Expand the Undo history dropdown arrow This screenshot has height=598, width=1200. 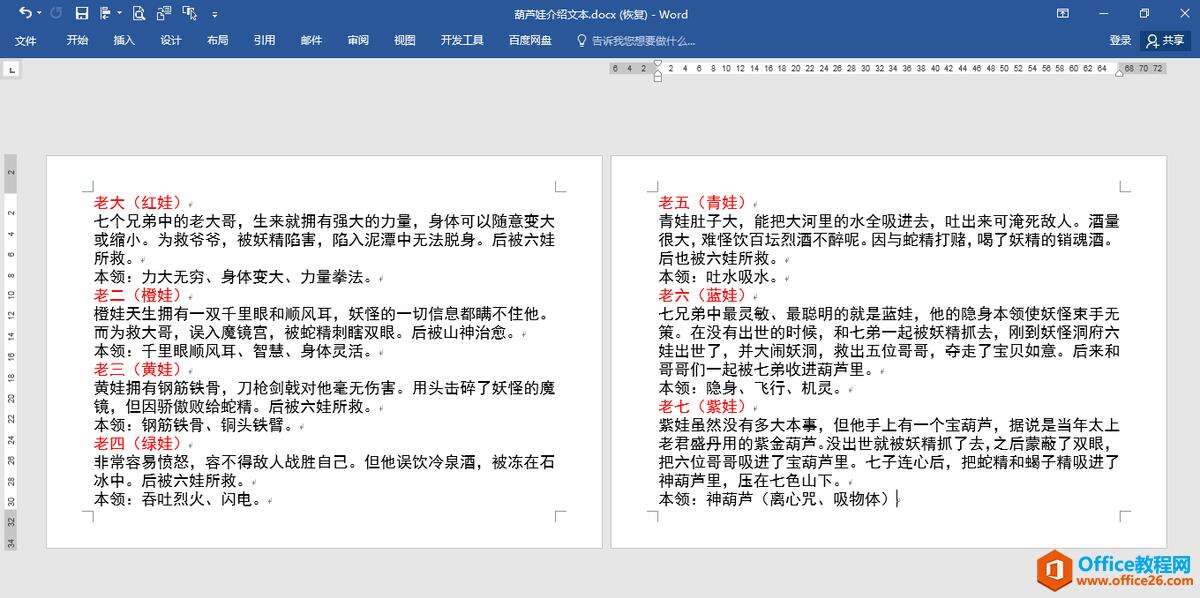click(39, 14)
